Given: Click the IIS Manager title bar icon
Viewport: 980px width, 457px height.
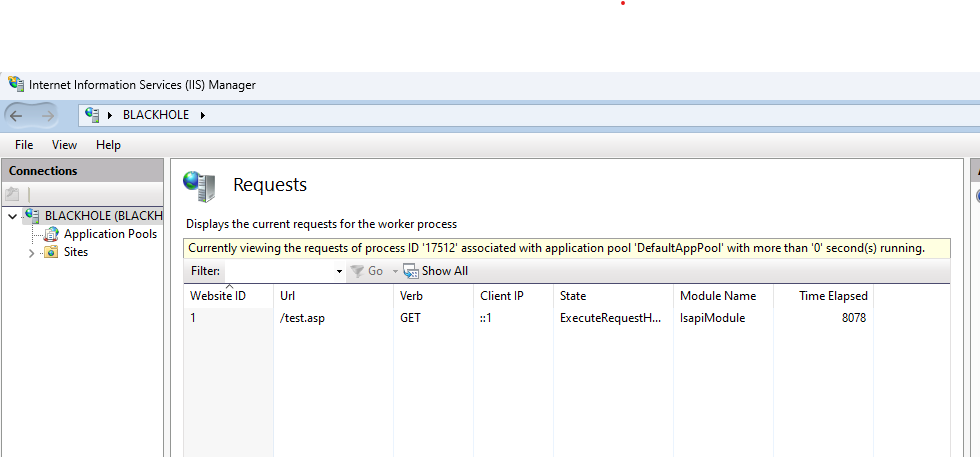Looking at the screenshot, I should (x=16, y=84).
